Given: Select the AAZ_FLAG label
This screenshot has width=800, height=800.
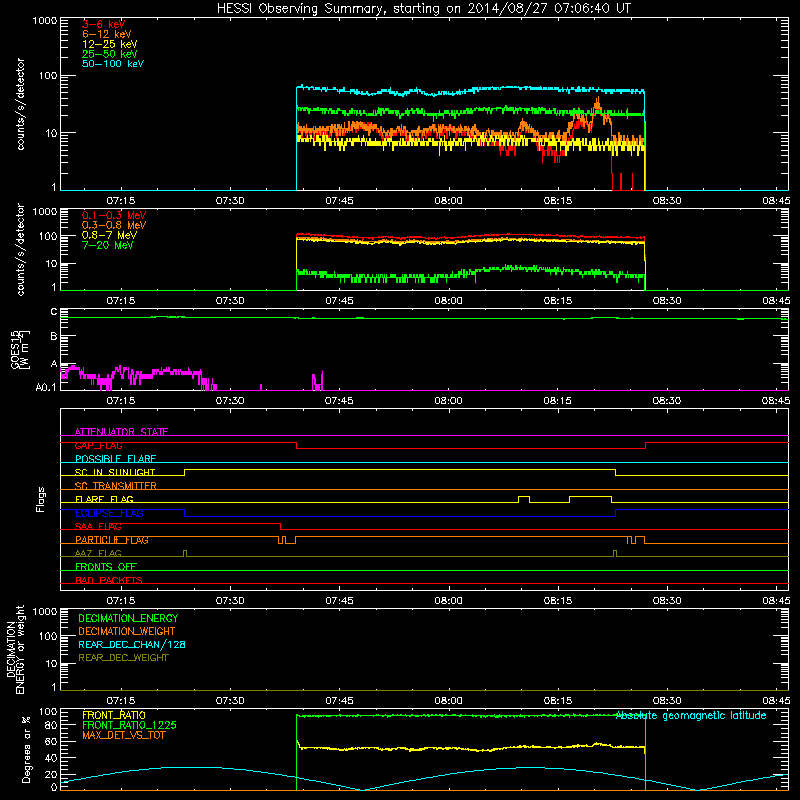Looking at the screenshot, I should (98, 553).
